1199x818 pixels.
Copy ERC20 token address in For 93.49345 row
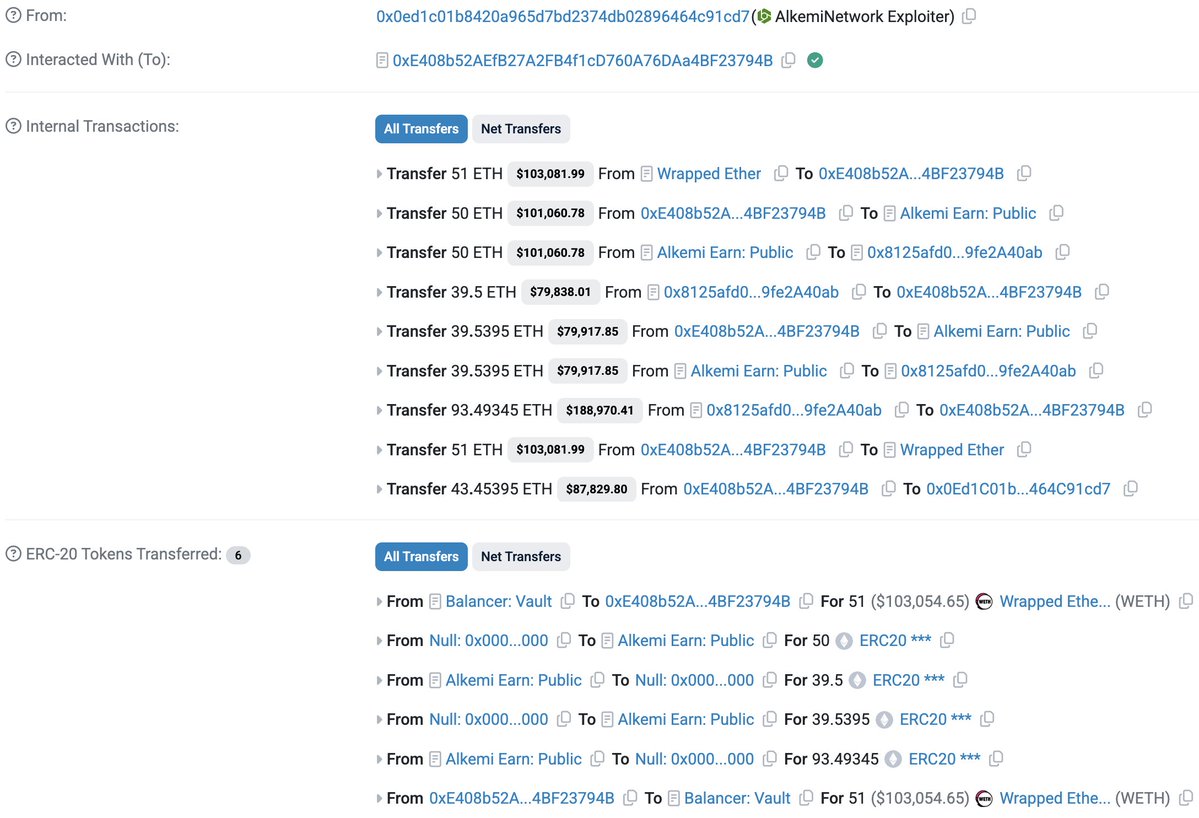tap(996, 759)
